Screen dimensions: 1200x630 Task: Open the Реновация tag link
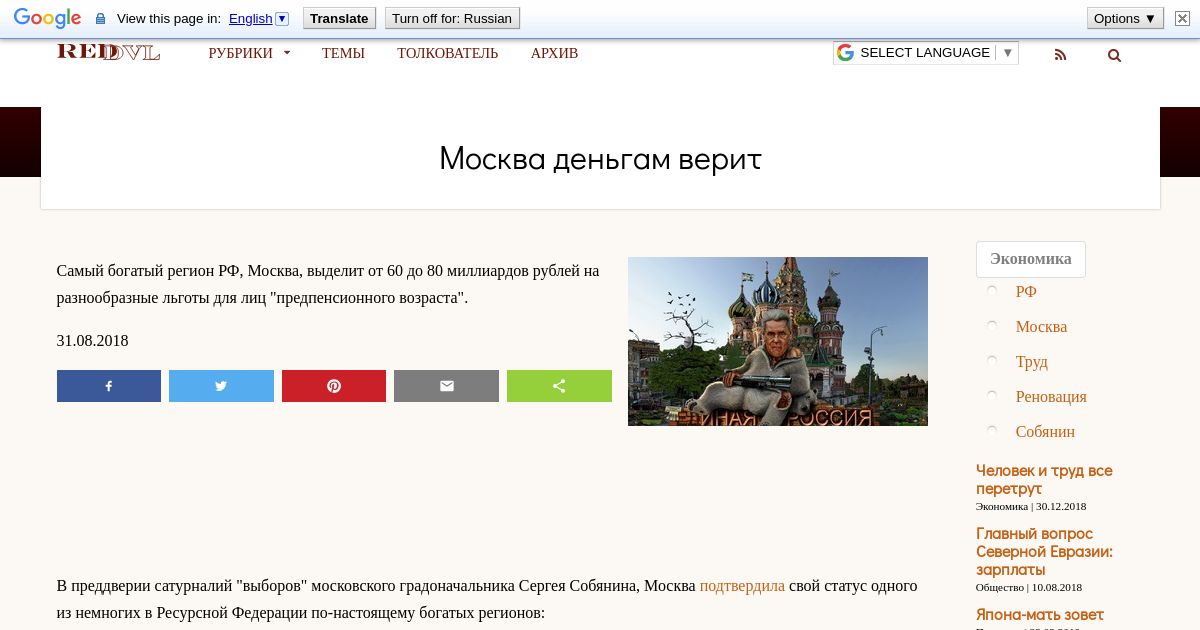point(1051,397)
